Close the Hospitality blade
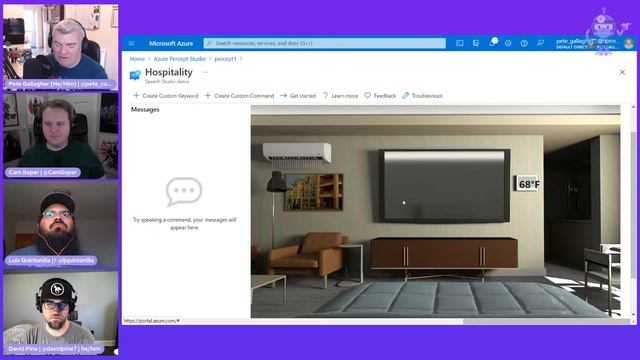Image resolution: width=640 pixels, height=360 pixels. click(x=622, y=72)
